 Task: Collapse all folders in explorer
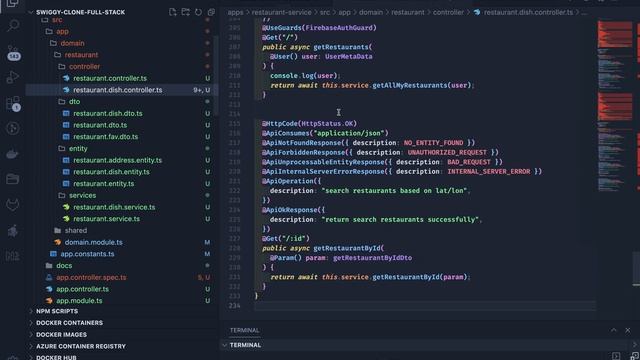pos(211,12)
